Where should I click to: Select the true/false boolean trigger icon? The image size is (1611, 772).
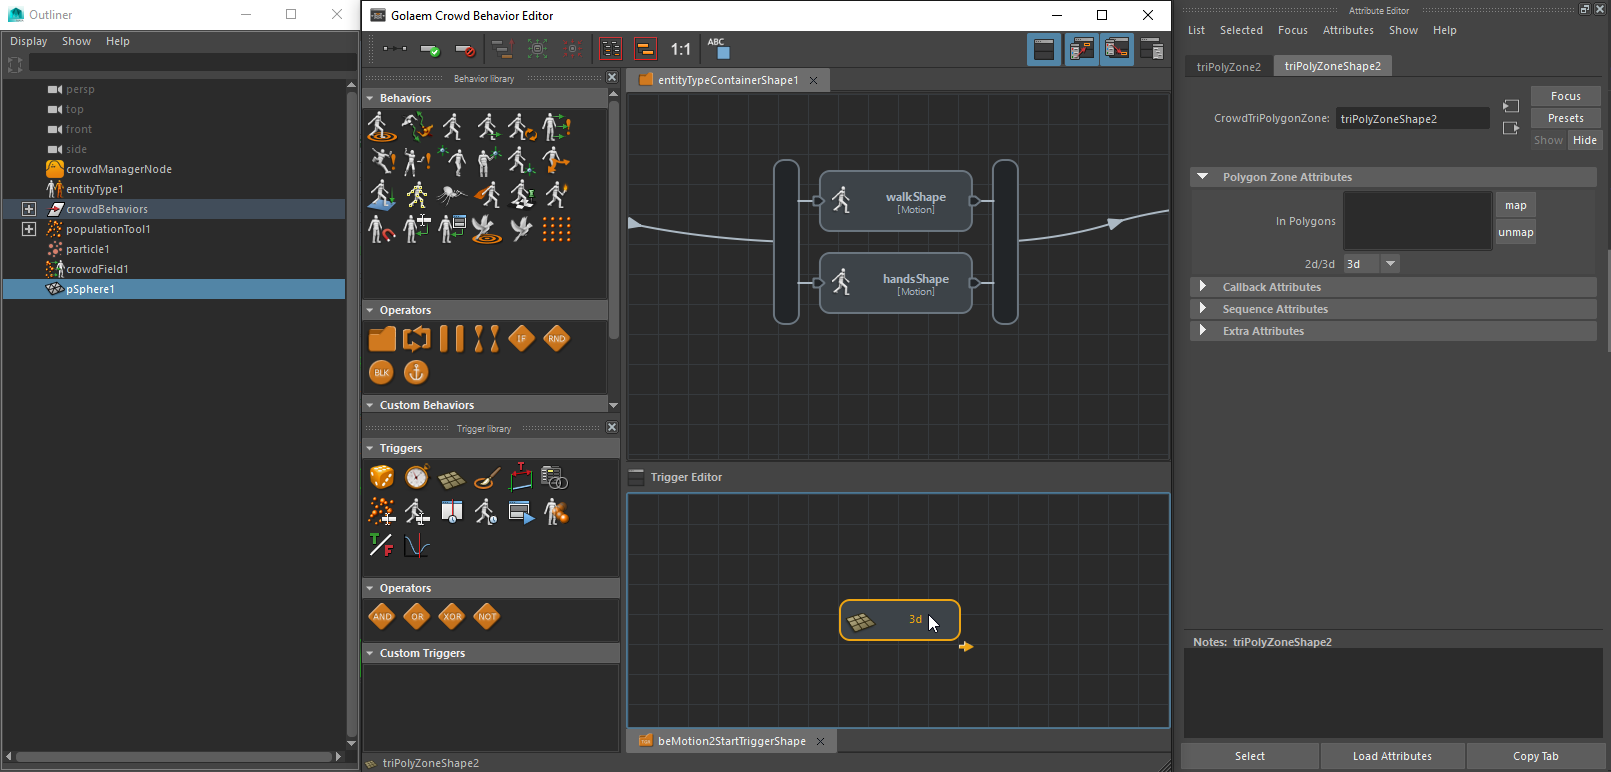click(x=381, y=545)
